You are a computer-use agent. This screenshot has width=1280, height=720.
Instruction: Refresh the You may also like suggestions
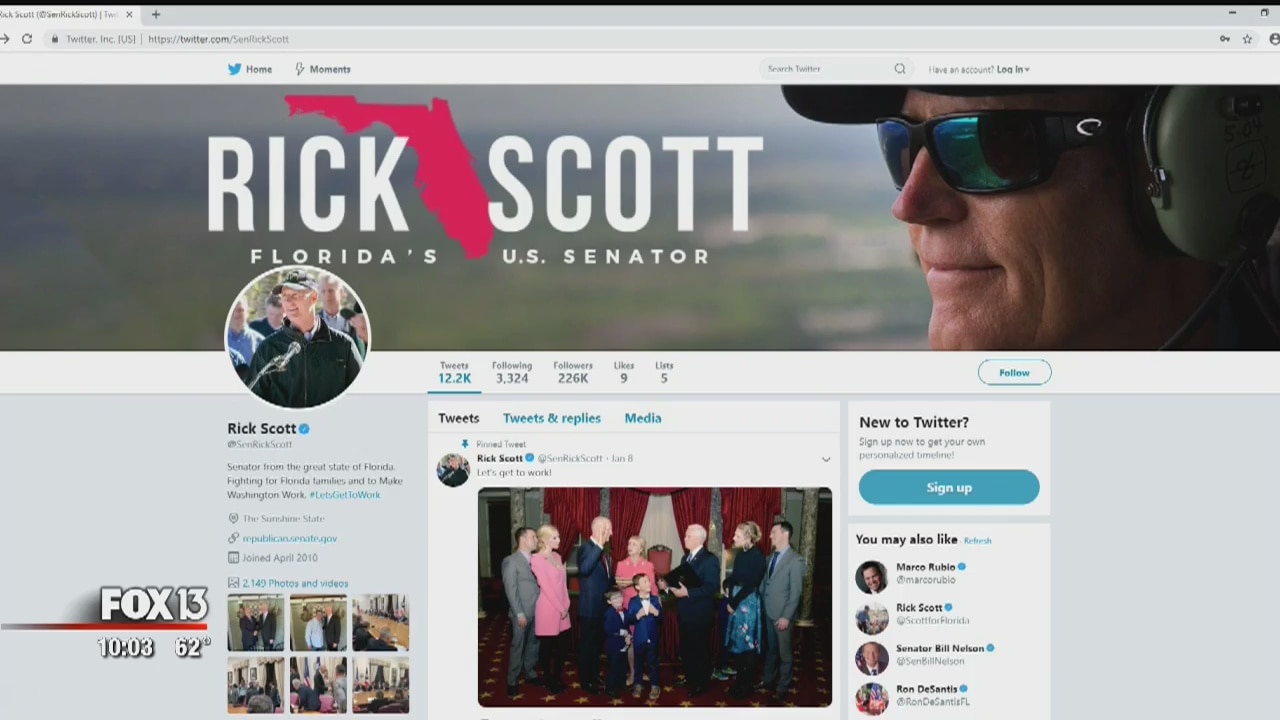(x=977, y=541)
